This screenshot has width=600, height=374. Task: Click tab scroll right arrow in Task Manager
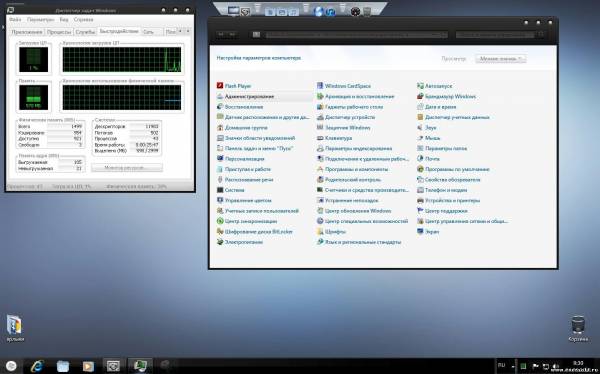(x=188, y=31)
